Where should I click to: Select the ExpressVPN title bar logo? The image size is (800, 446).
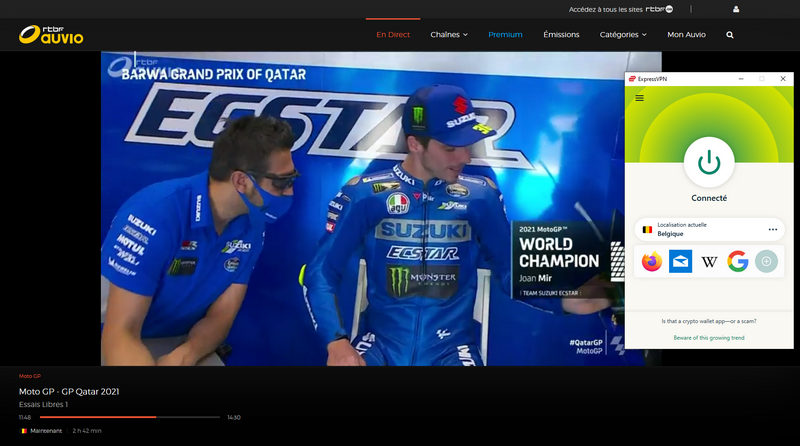632,79
